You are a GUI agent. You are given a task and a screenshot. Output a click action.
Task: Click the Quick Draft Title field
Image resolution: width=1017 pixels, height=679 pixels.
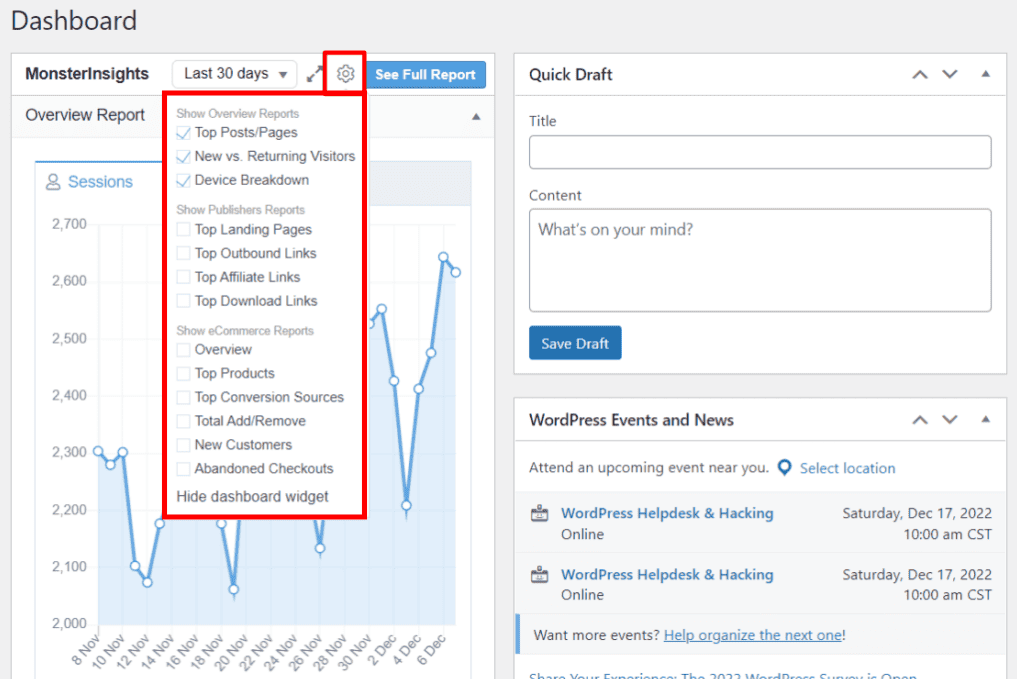coord(760,152)
